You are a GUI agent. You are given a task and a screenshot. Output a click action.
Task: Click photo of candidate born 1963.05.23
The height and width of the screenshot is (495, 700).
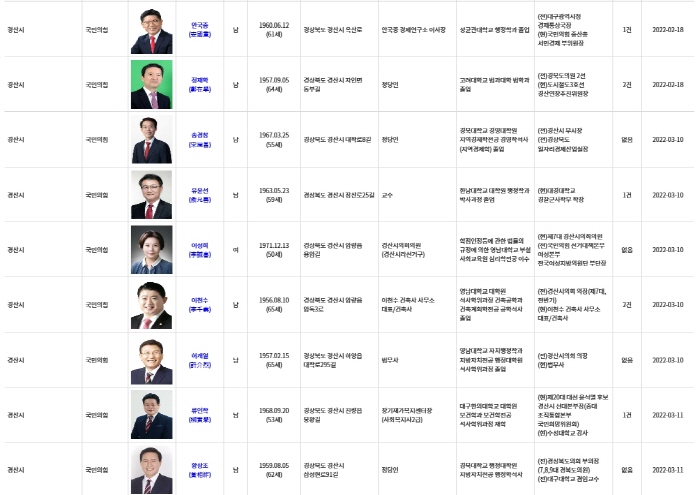[x=151, y=195]
